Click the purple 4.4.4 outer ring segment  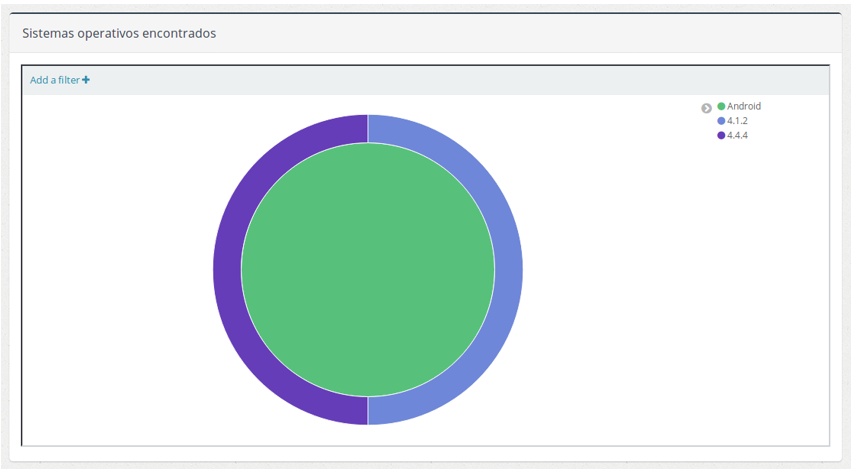[x=227, y=270]
